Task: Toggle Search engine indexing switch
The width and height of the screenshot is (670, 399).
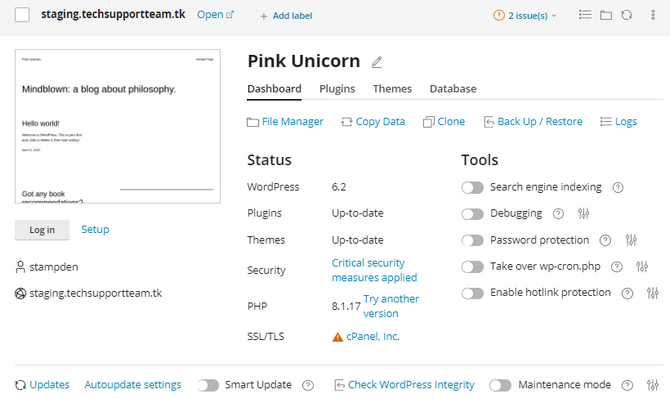Action: pyautogui.click(x=472, y=188)
